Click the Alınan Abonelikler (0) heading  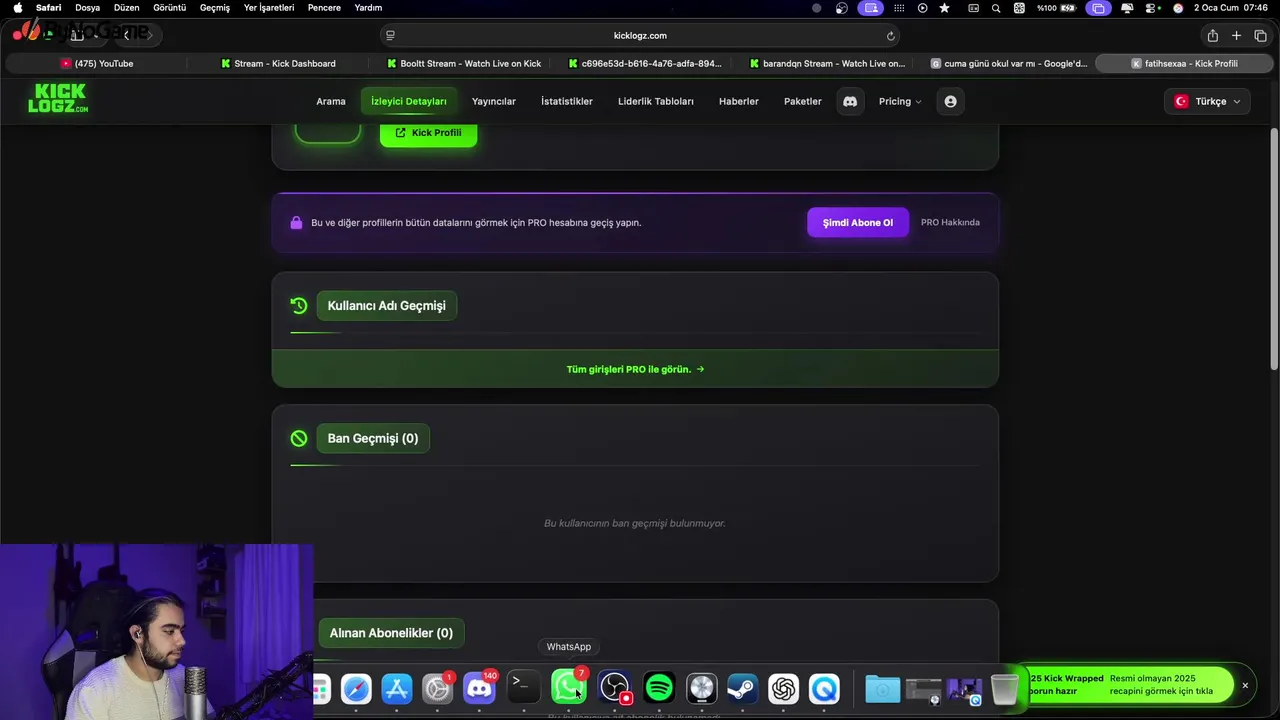[391, 633]
